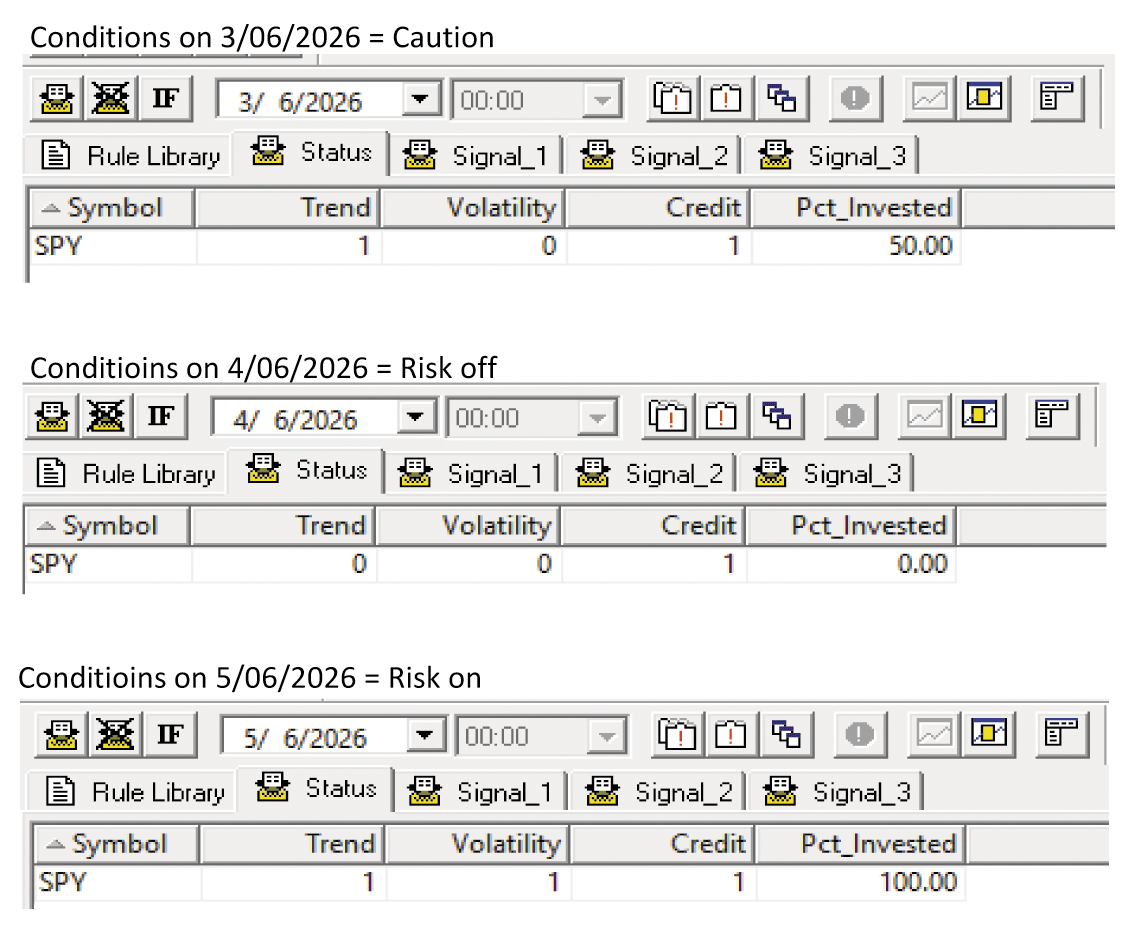Click Pct_Invested column header in the Risk on panel
This screenshot has width=1139, height=927.
[x=862, y=844]
